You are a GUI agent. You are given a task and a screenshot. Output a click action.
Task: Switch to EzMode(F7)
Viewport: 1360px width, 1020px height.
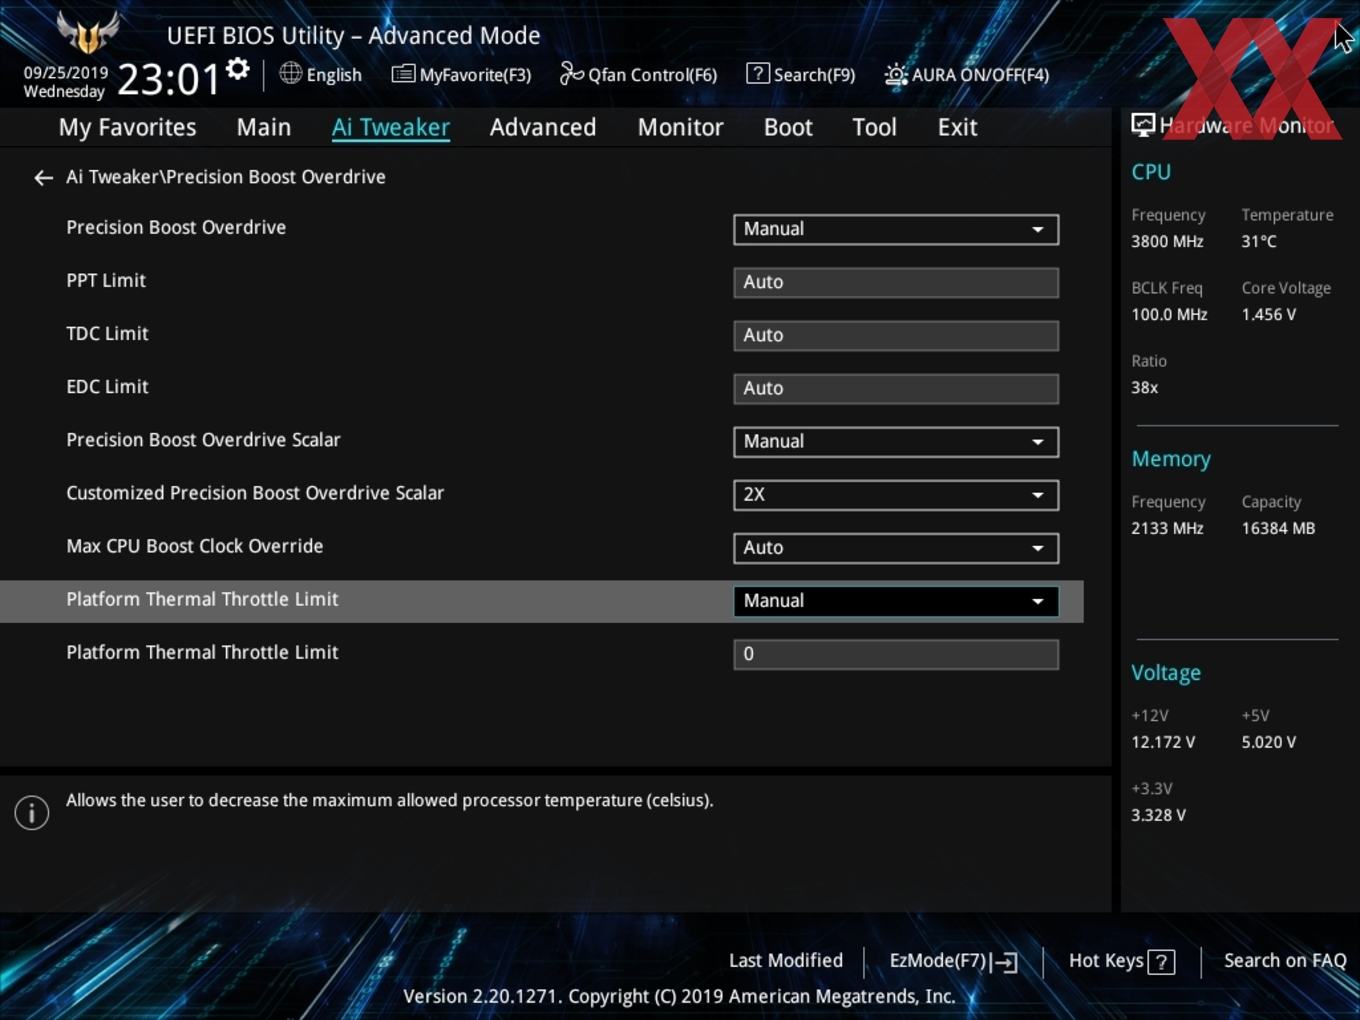tap(952, 961)
